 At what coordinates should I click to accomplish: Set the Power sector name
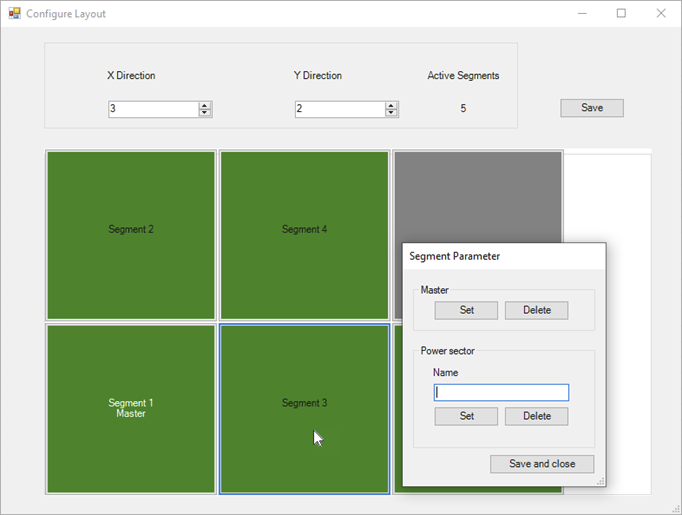point(466,416)
